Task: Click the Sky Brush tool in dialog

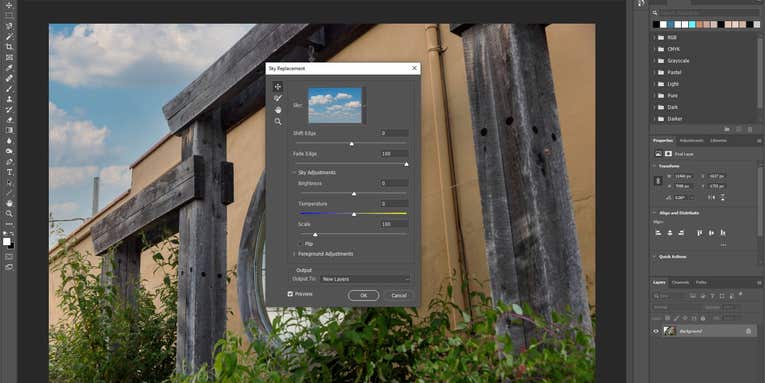Action: click(x=278, y=98)
